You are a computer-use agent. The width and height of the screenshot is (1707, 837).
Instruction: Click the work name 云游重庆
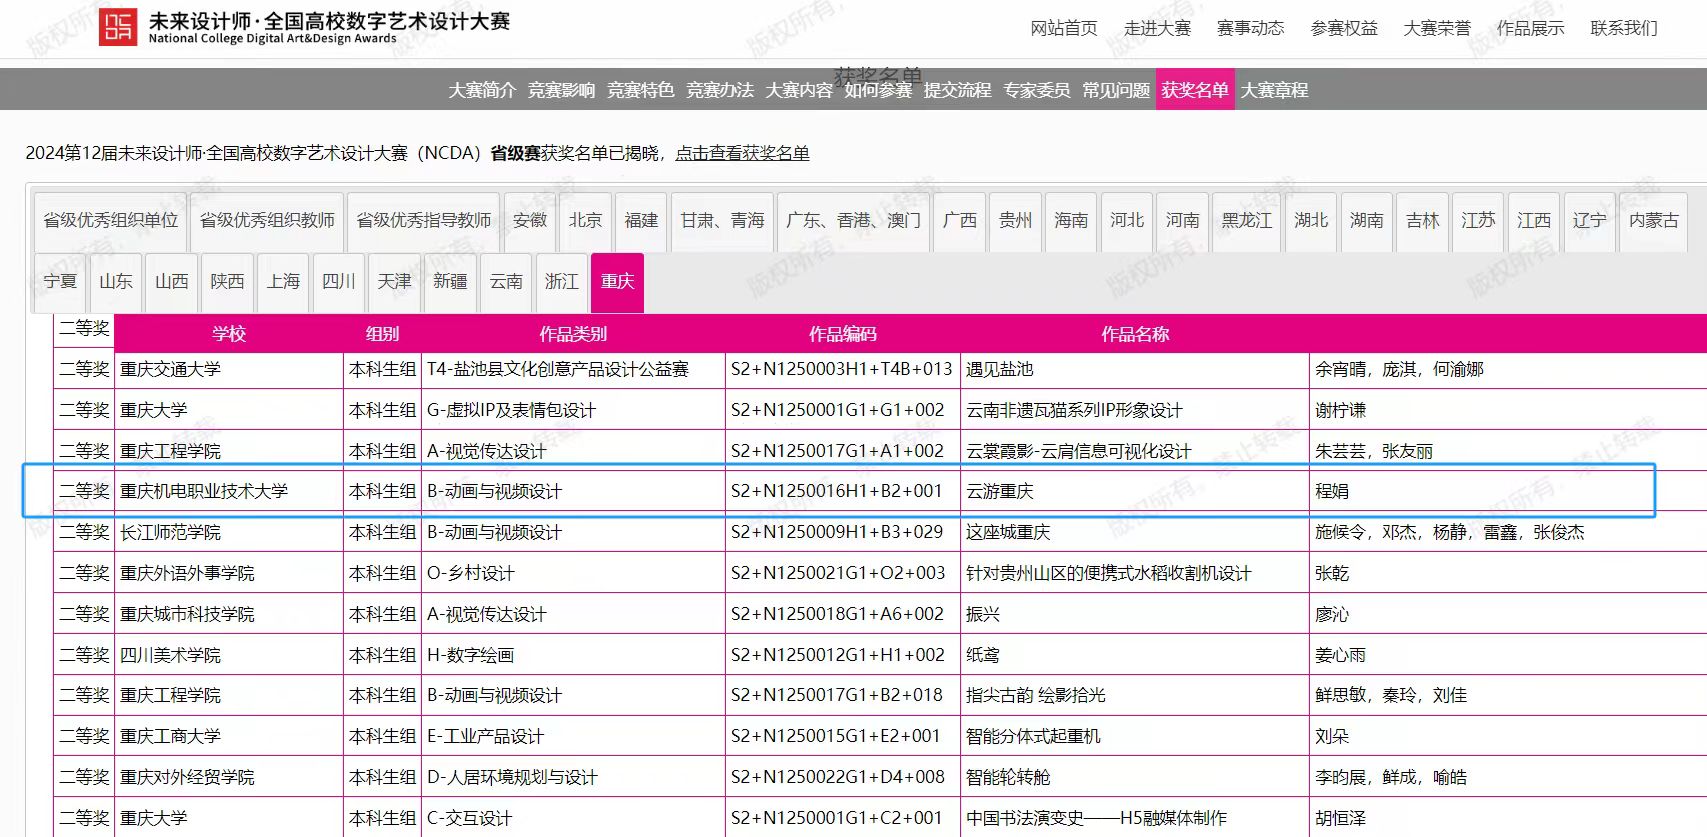[x=999, y=491]
